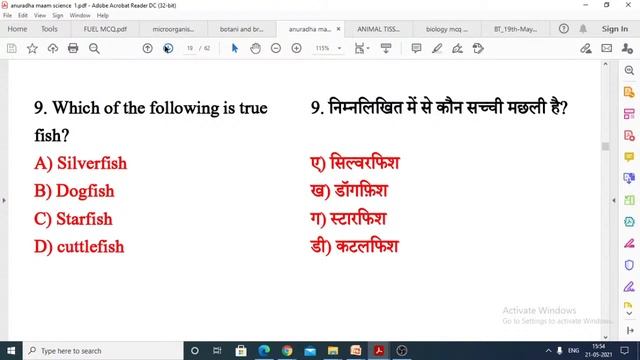Image resolution: width=640 pixels, height=360 pixels.
Task: Zoom in with the plus circle
Action: click(x=297, y=49)
